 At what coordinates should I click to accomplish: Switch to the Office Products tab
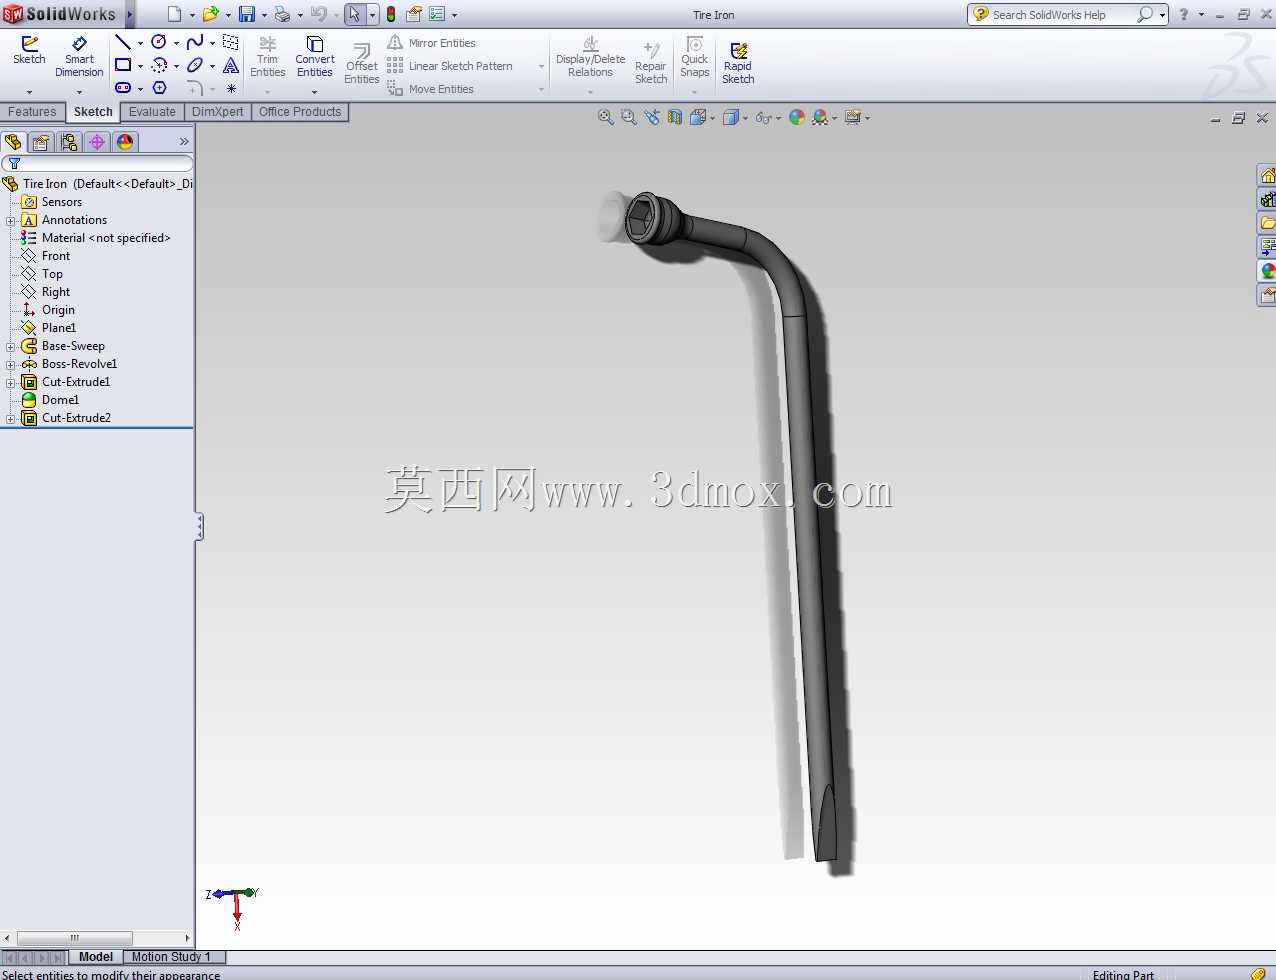(300, 112)
